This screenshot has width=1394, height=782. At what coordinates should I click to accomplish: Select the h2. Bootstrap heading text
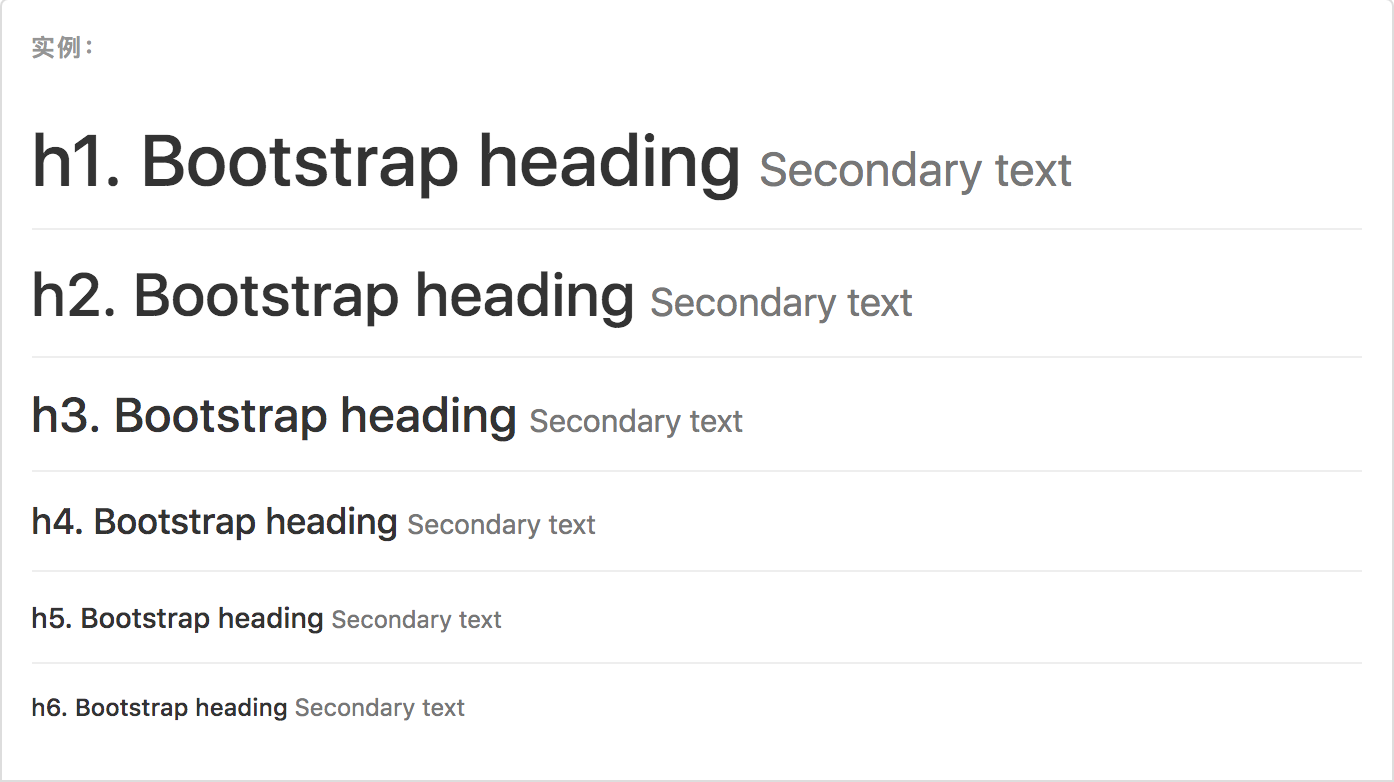333,297
